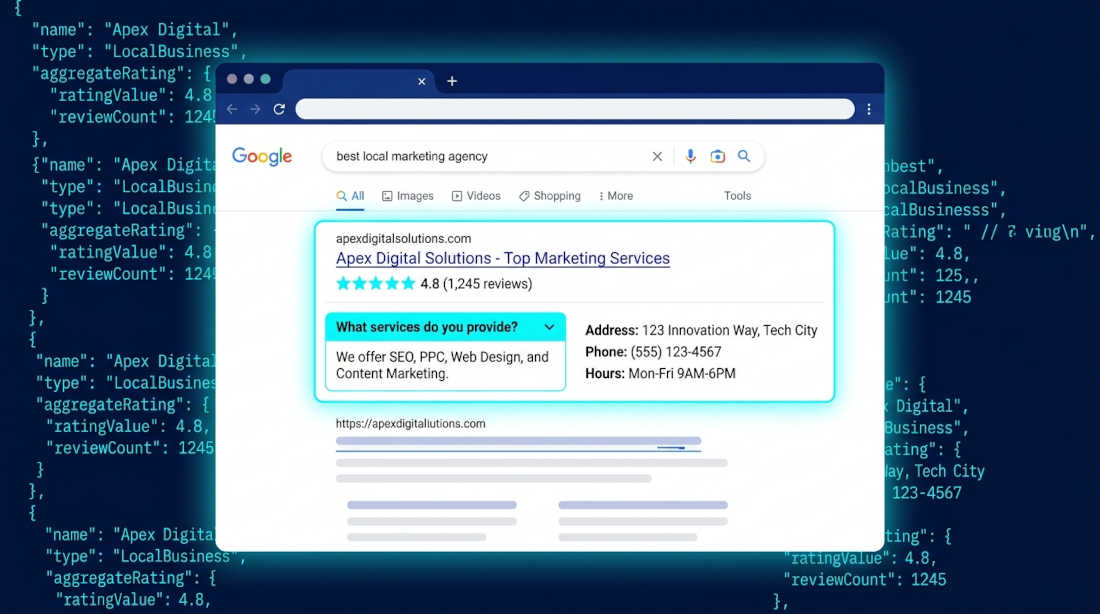
Task: Click the Google logo
Action: click(262, 156)
